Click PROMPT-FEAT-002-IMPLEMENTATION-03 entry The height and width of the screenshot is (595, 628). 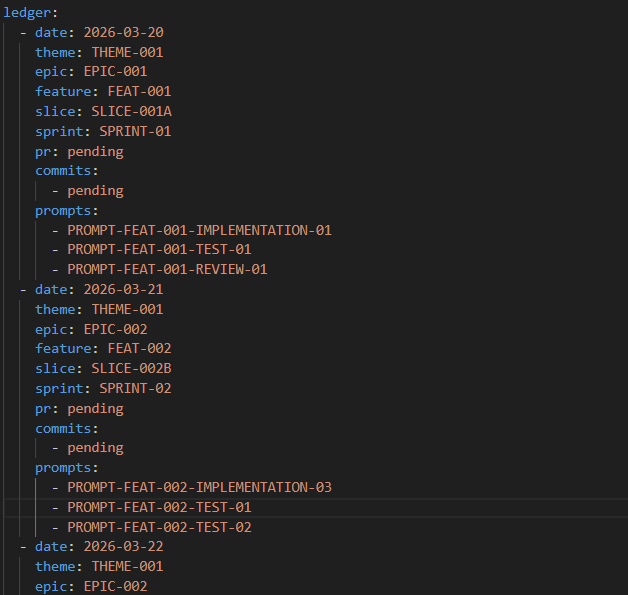pyautogui.click(x=199, y=487)
